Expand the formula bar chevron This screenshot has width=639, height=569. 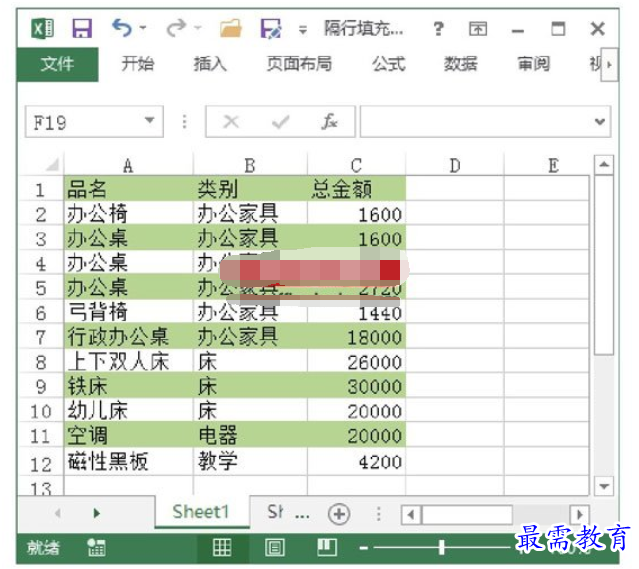[x=599, y=121]
